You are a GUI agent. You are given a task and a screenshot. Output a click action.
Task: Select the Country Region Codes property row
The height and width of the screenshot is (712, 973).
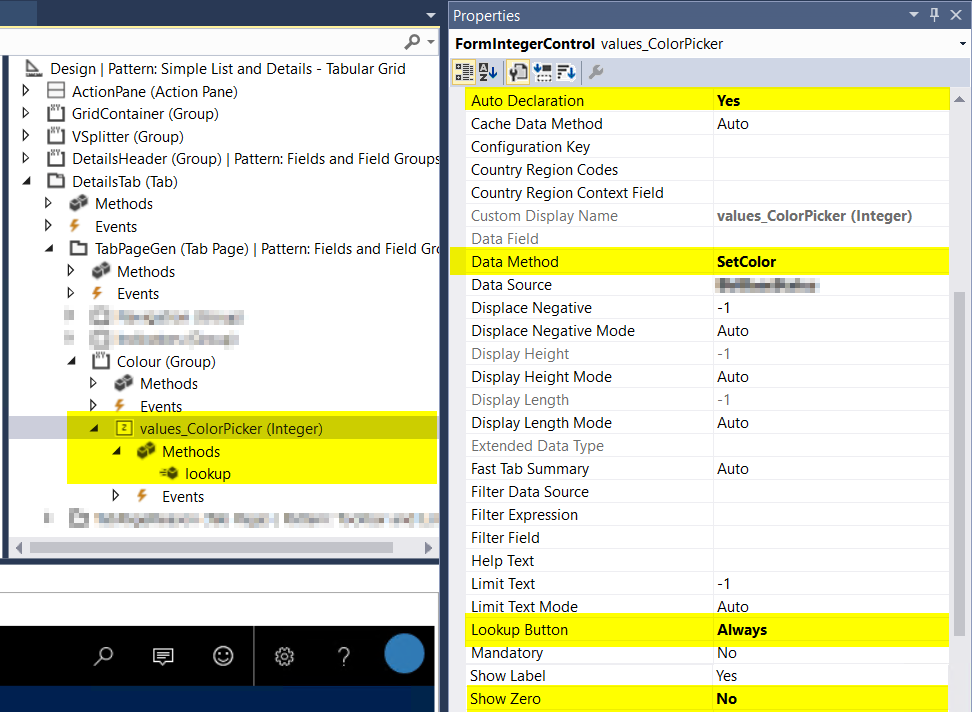(x=707, y=169)
